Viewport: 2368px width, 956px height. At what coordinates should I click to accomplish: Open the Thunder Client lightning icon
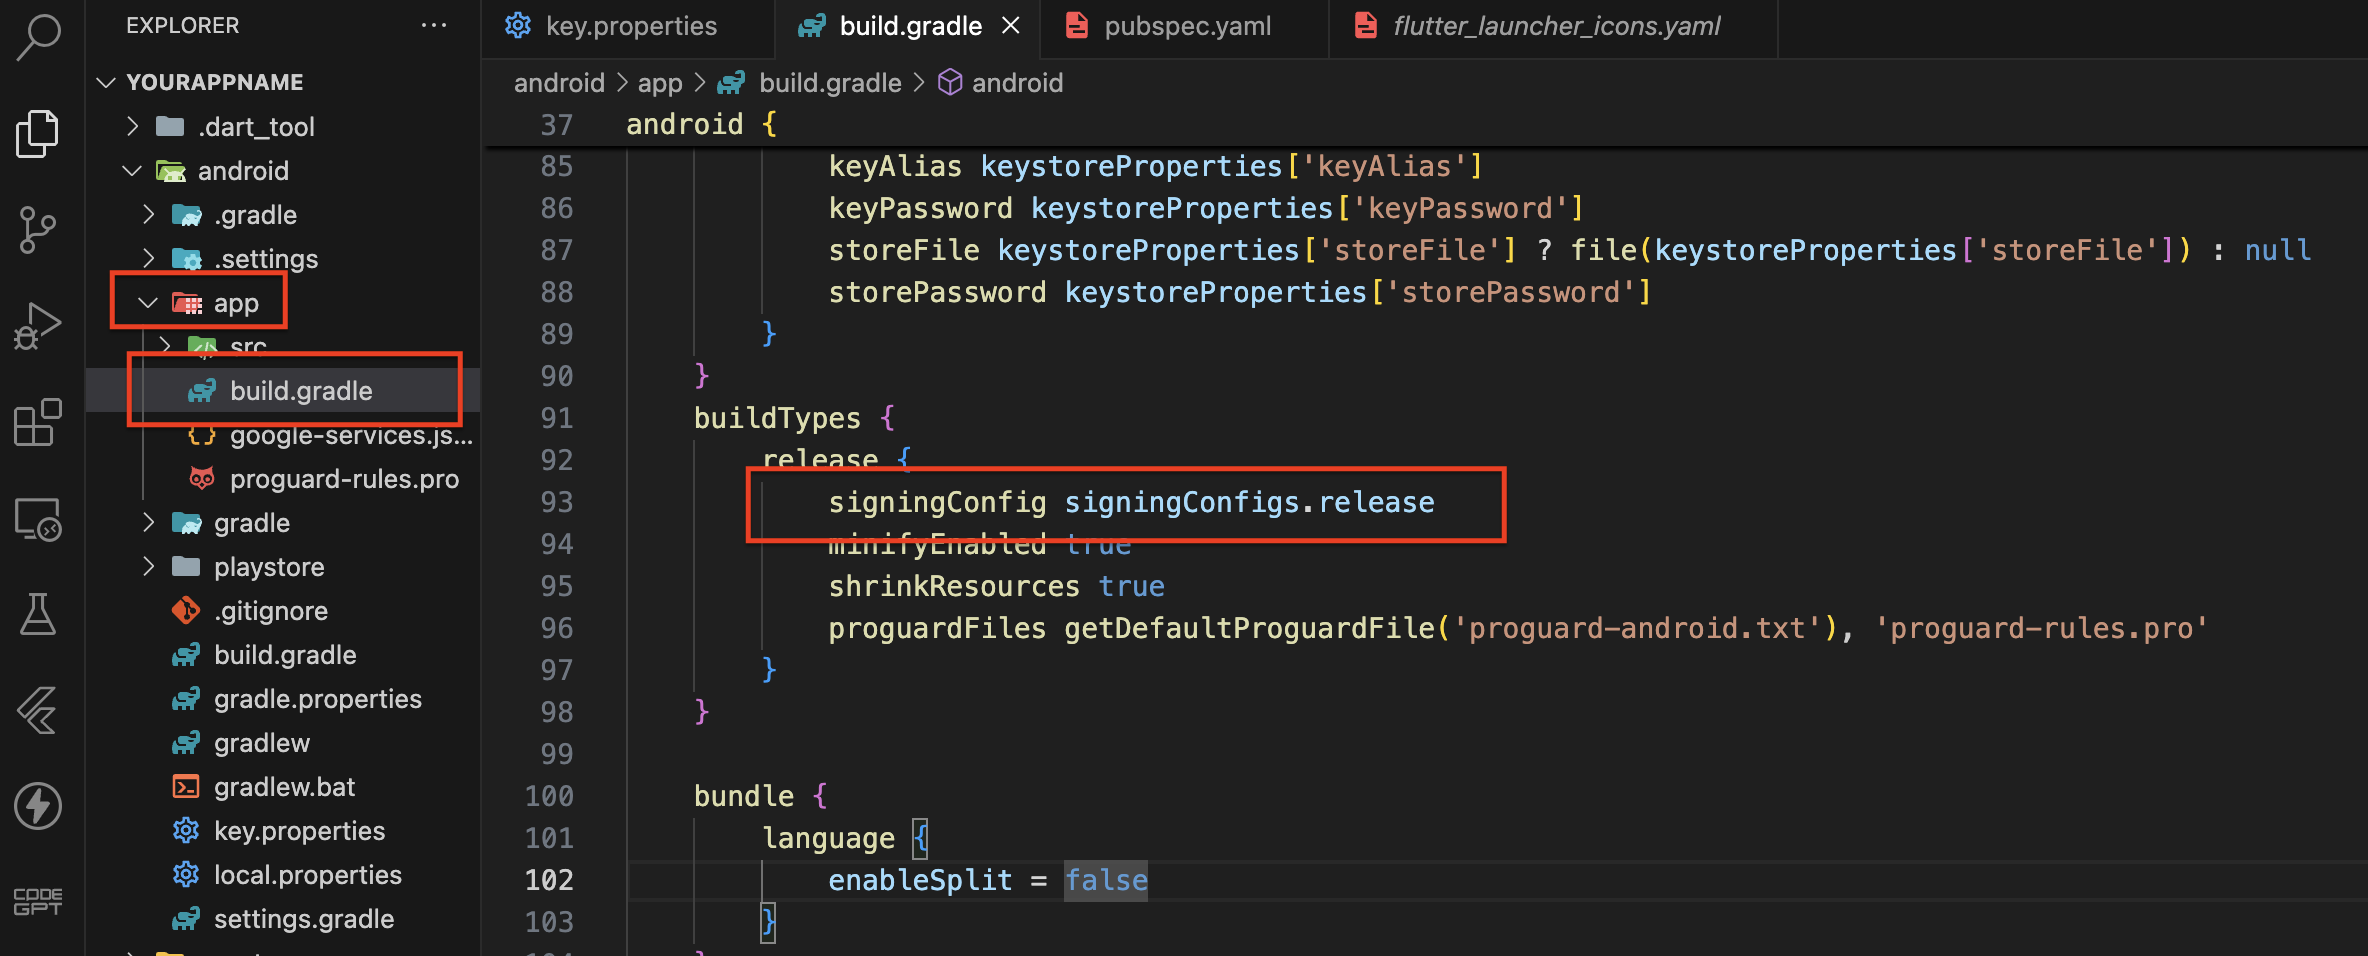(x=39, y=806)
